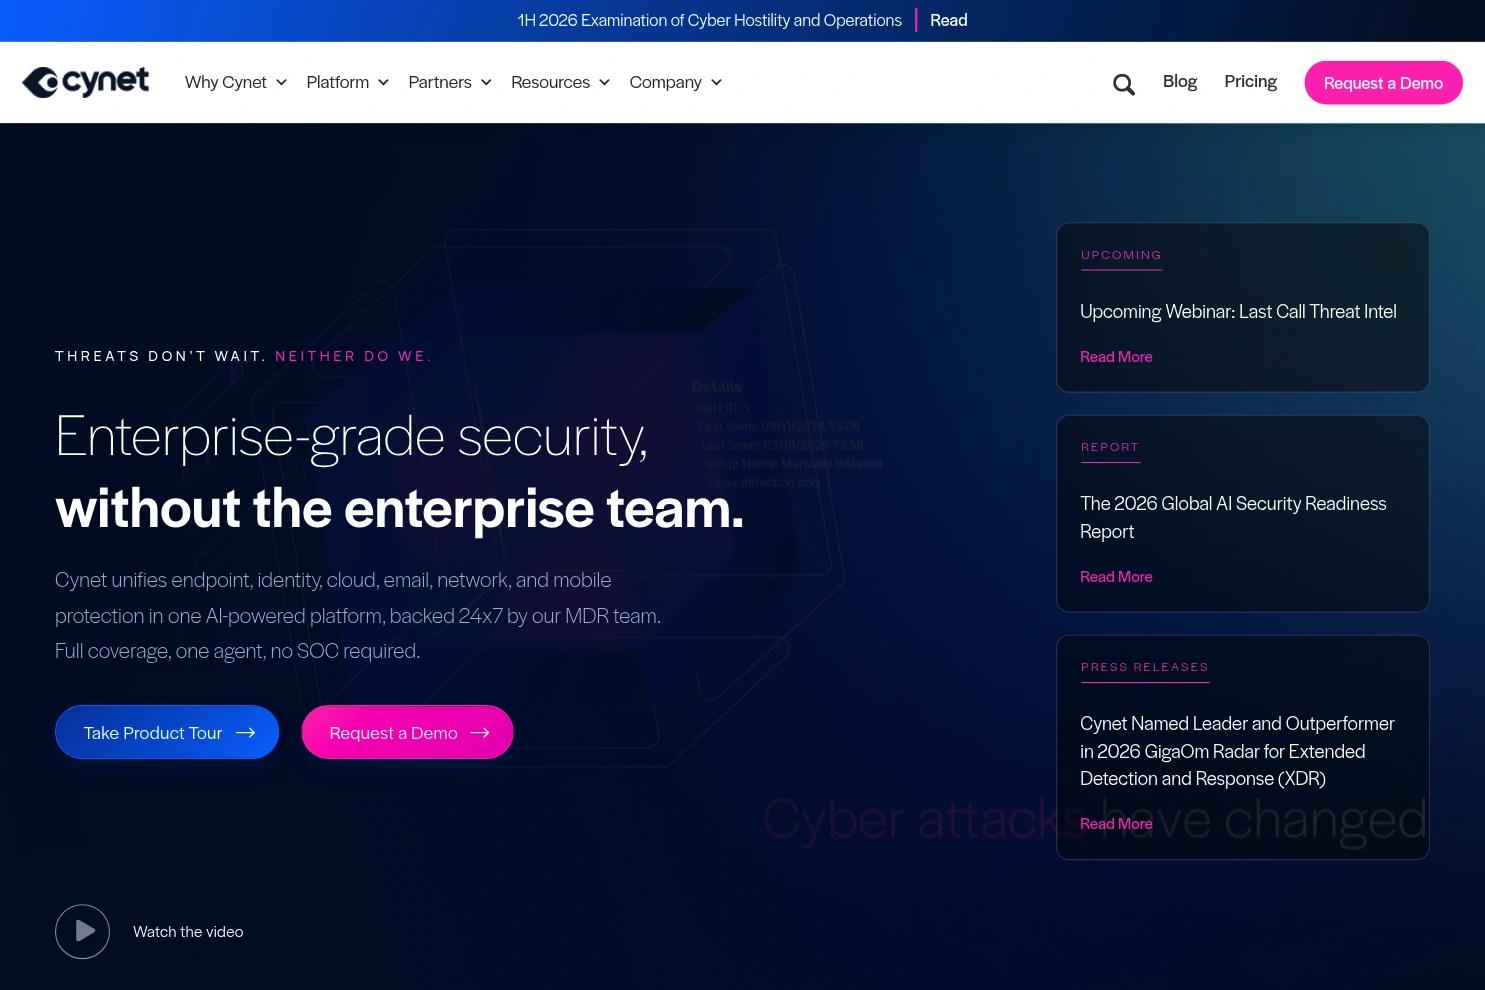Image resolution: width=1485 pixels, height=990 pixels.
Task: Open the Partners menu
Action: click(440, 82)
